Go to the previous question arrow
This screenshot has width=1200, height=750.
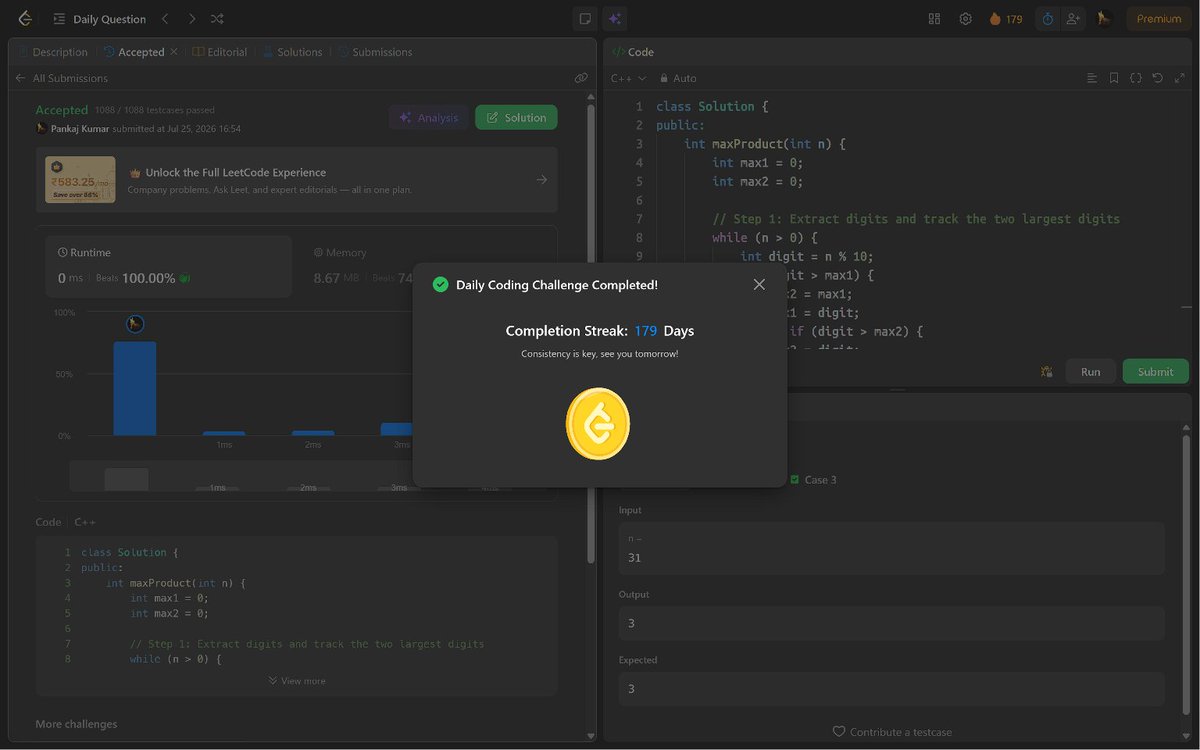tap(166, 19)
